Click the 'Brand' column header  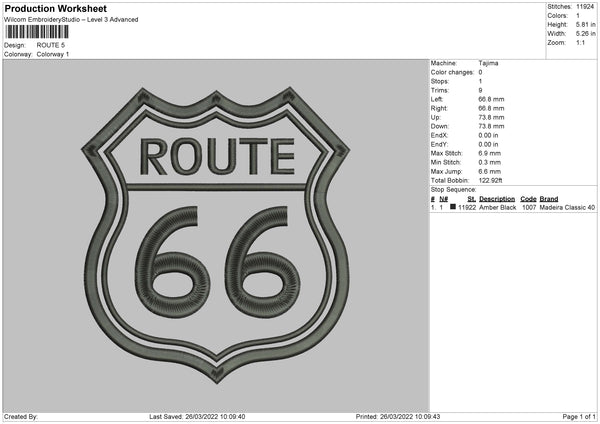549,199
